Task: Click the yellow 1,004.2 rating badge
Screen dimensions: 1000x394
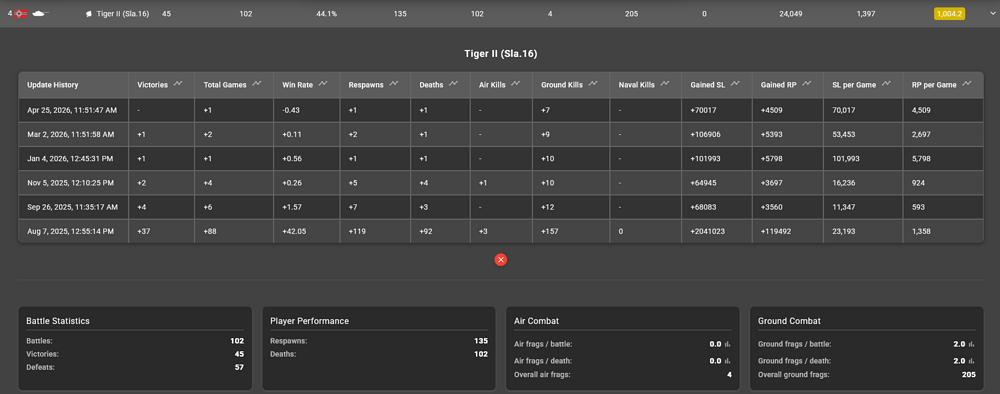Action: point(949,13)
